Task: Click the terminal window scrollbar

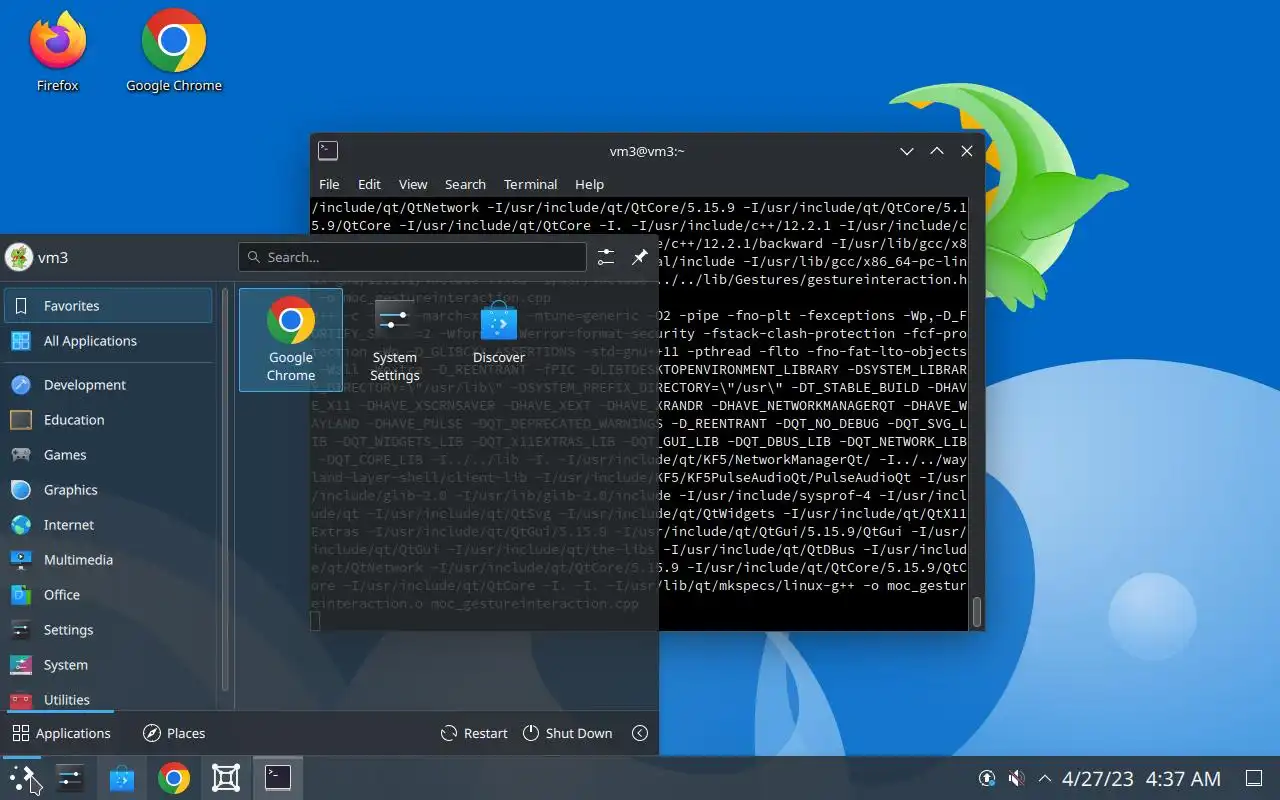Action: [x=976, y=611]
